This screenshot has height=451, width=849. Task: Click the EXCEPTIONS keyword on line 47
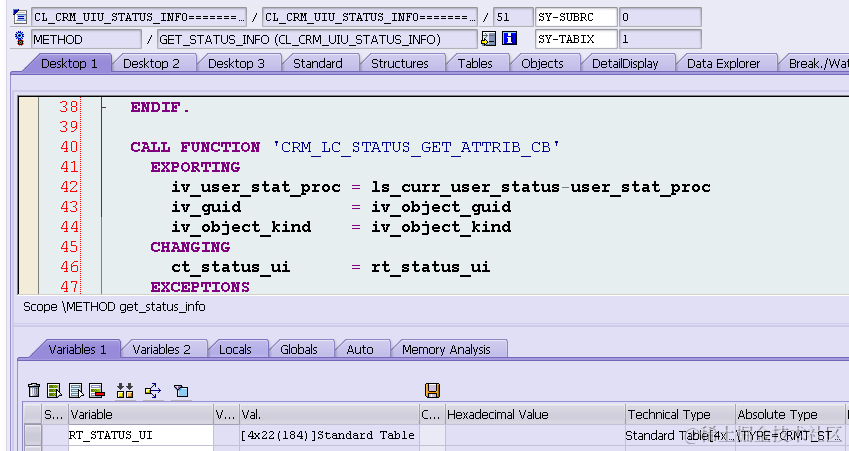click(x=200, y=287)
